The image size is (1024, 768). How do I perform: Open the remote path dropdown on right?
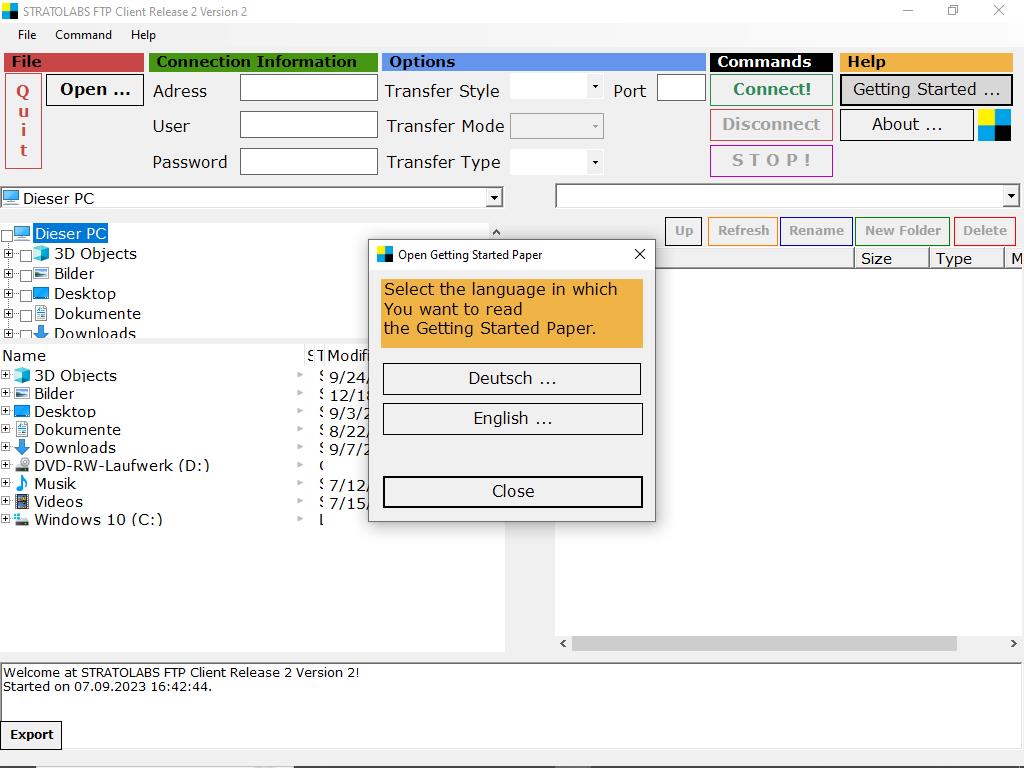coord(1011,196)
